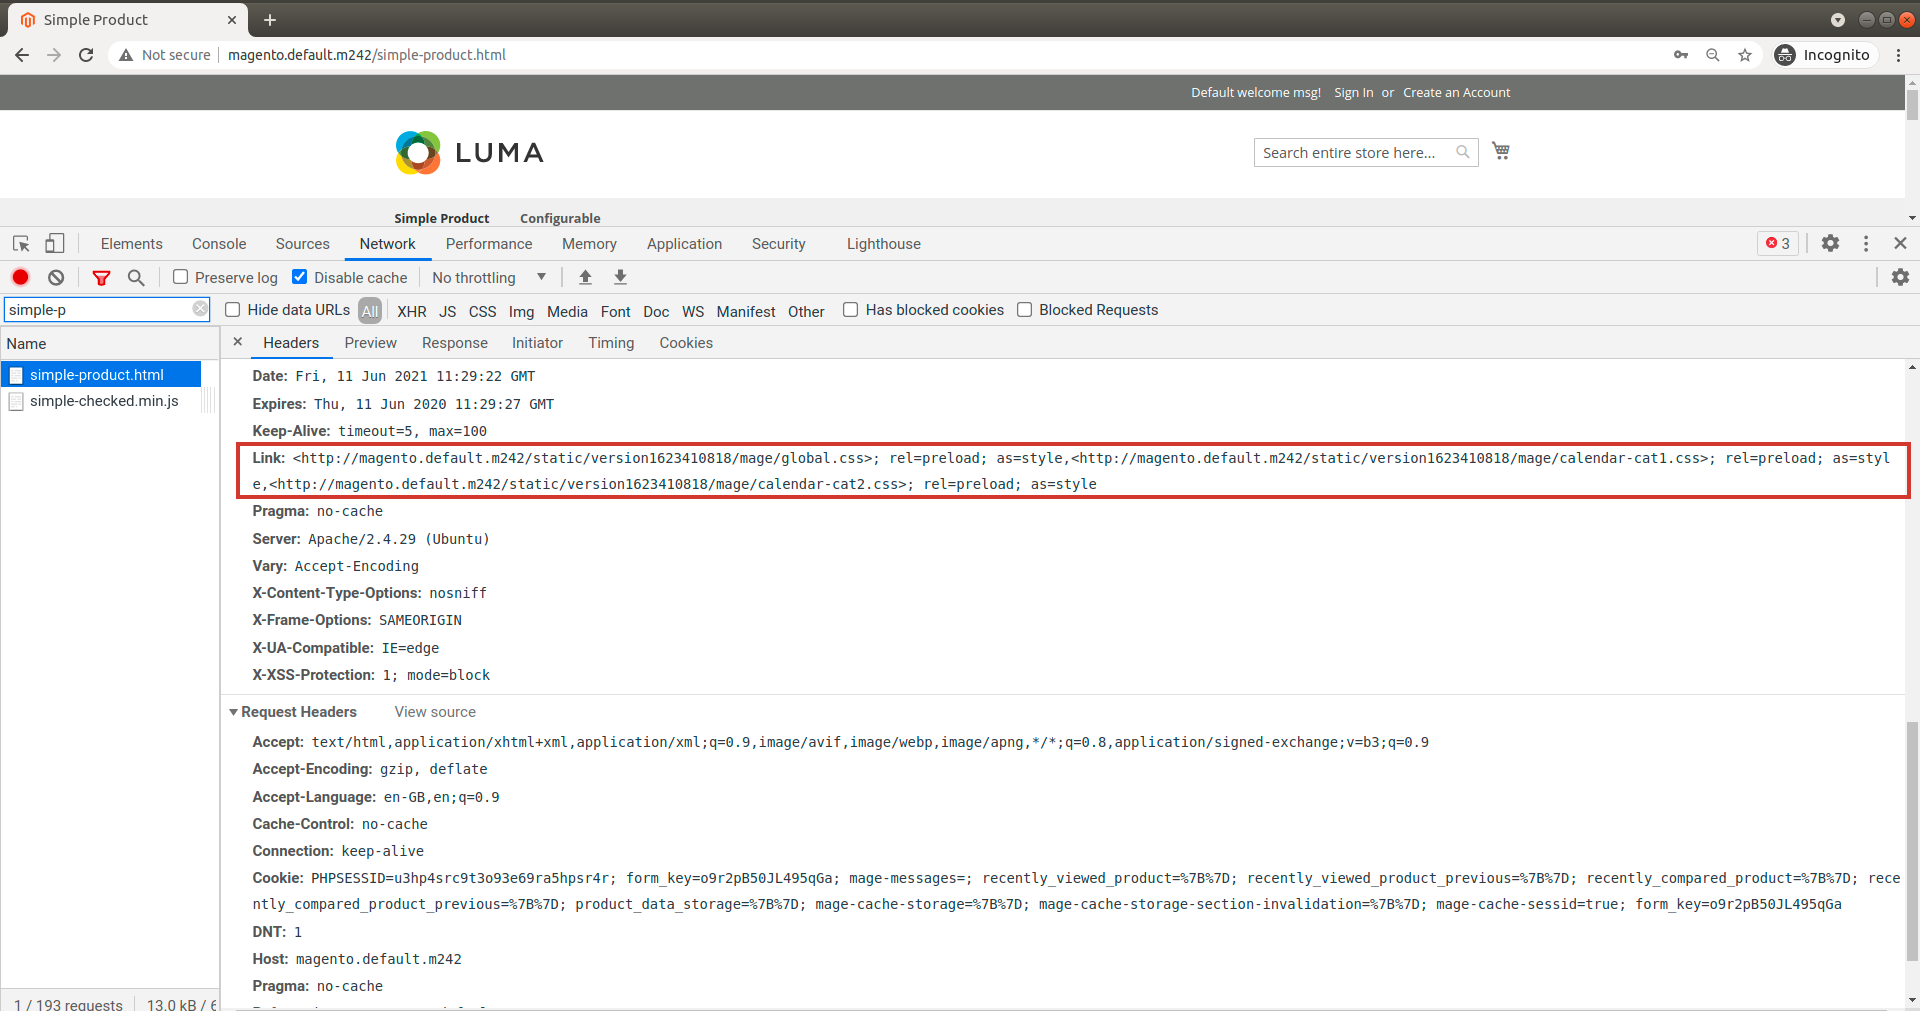Check the Hide data URLs option
Image resolution: width=1920 pixels, height=1011 pixels.
233,310
